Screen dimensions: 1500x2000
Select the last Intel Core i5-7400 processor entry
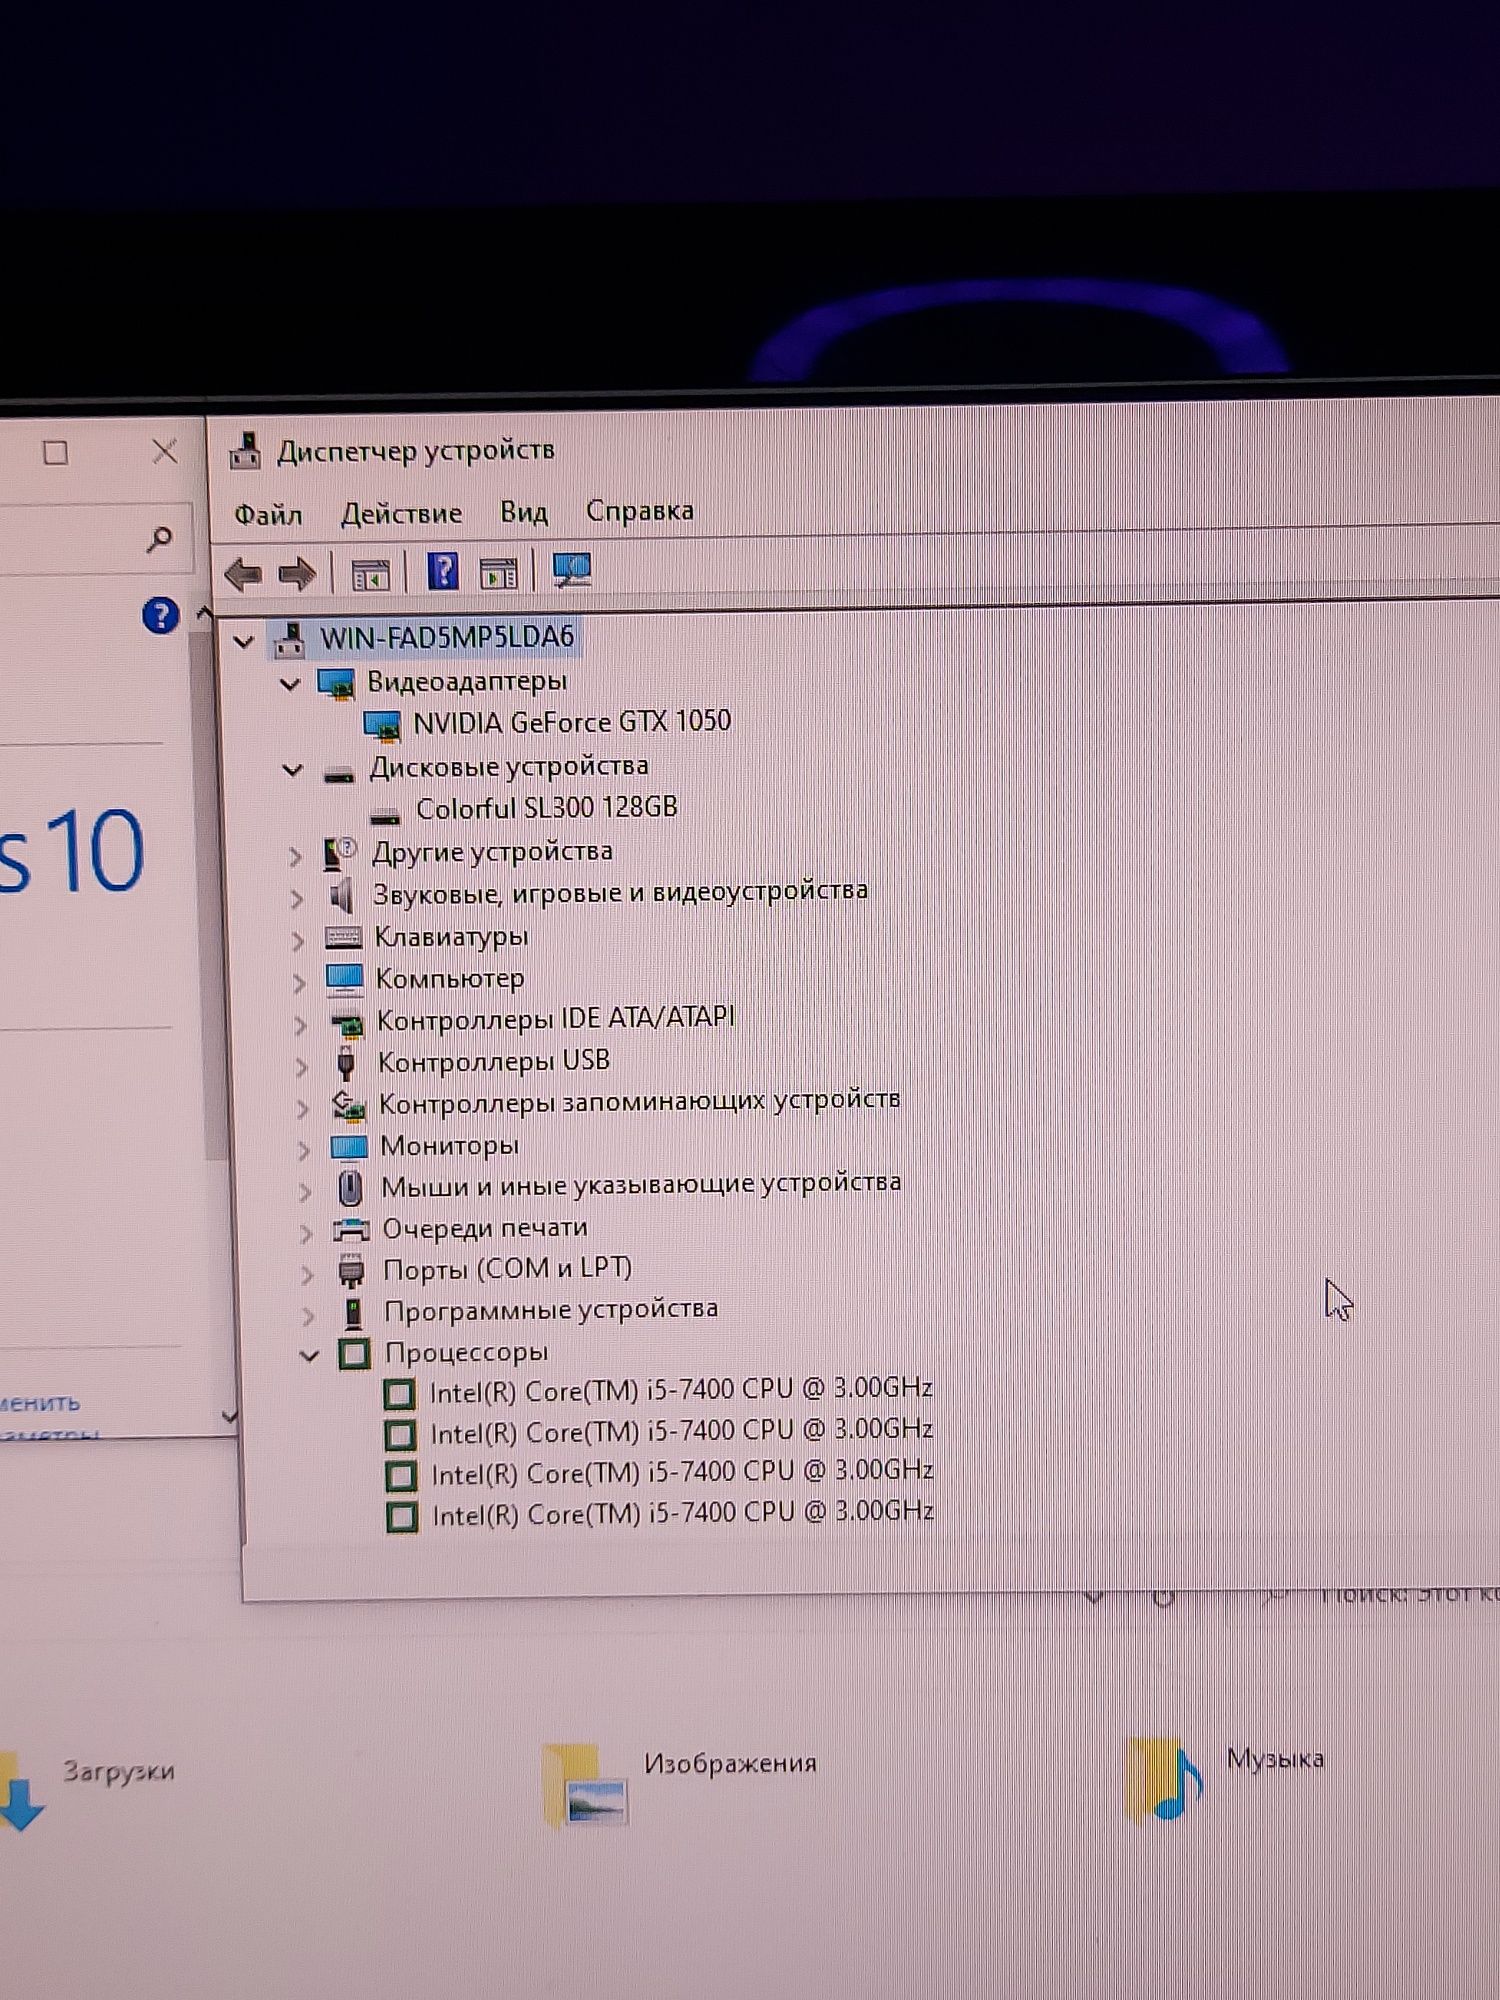click(683, 1513)
